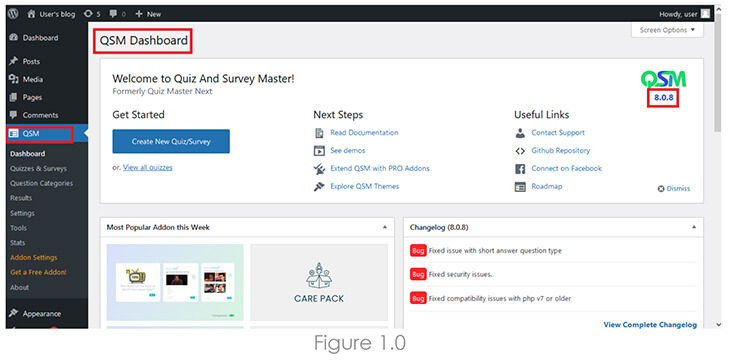Image resolution: width=730 pixels, height=363 pixels.
Task: Click the See demos play icon
Action: [319, 151]
